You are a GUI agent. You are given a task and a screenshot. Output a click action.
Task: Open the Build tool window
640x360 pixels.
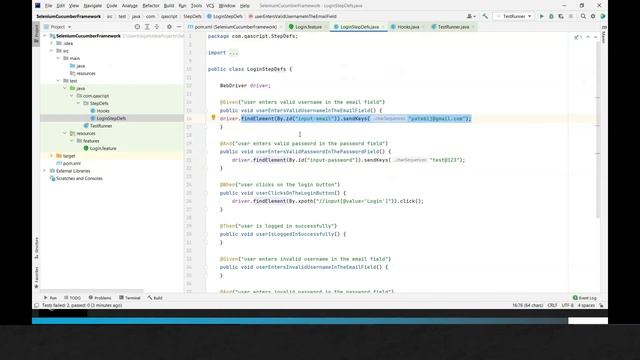155,298
